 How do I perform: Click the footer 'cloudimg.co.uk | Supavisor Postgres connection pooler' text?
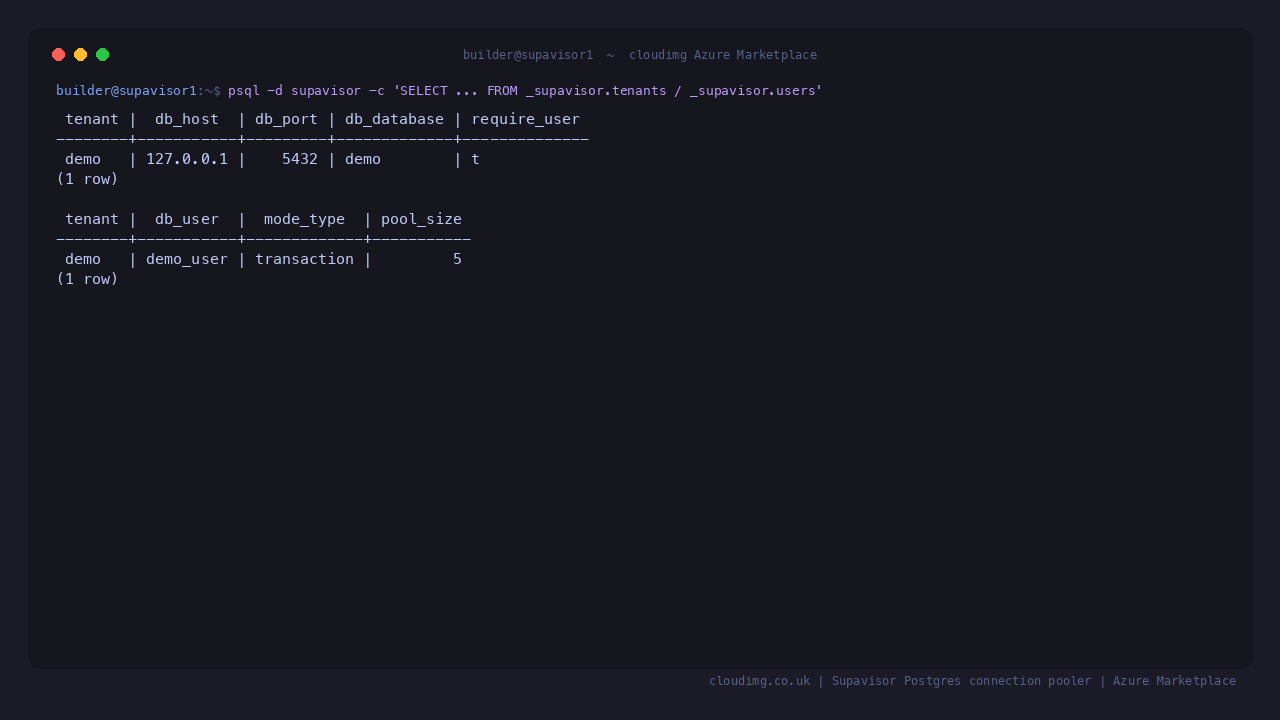pos(900,681)
